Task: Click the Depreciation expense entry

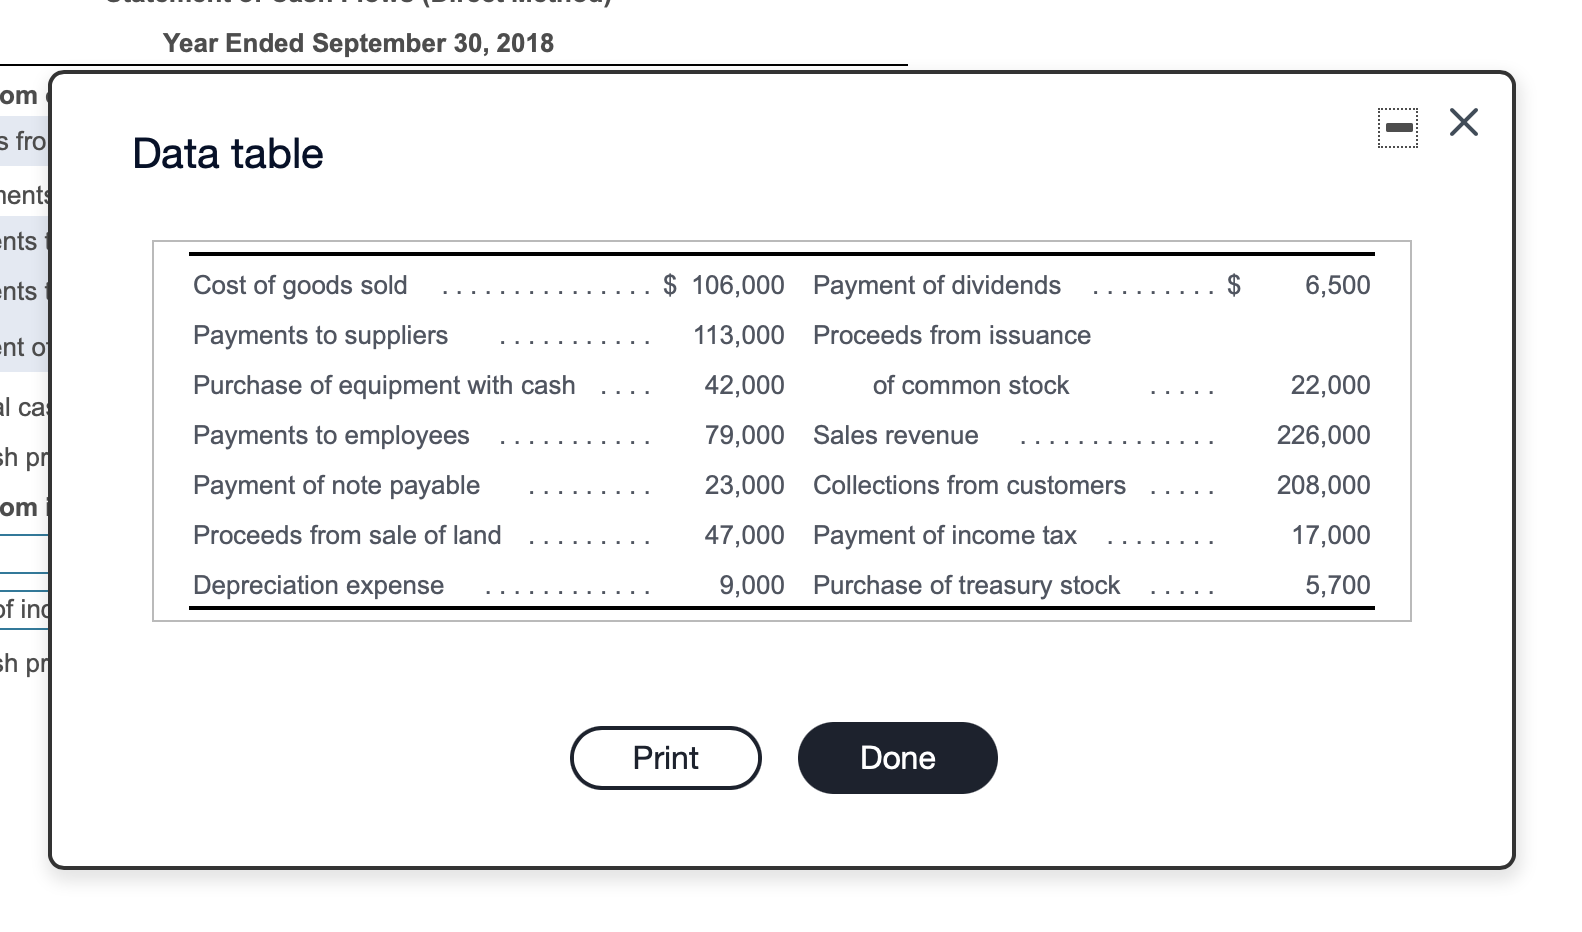Action: (317, 585)
